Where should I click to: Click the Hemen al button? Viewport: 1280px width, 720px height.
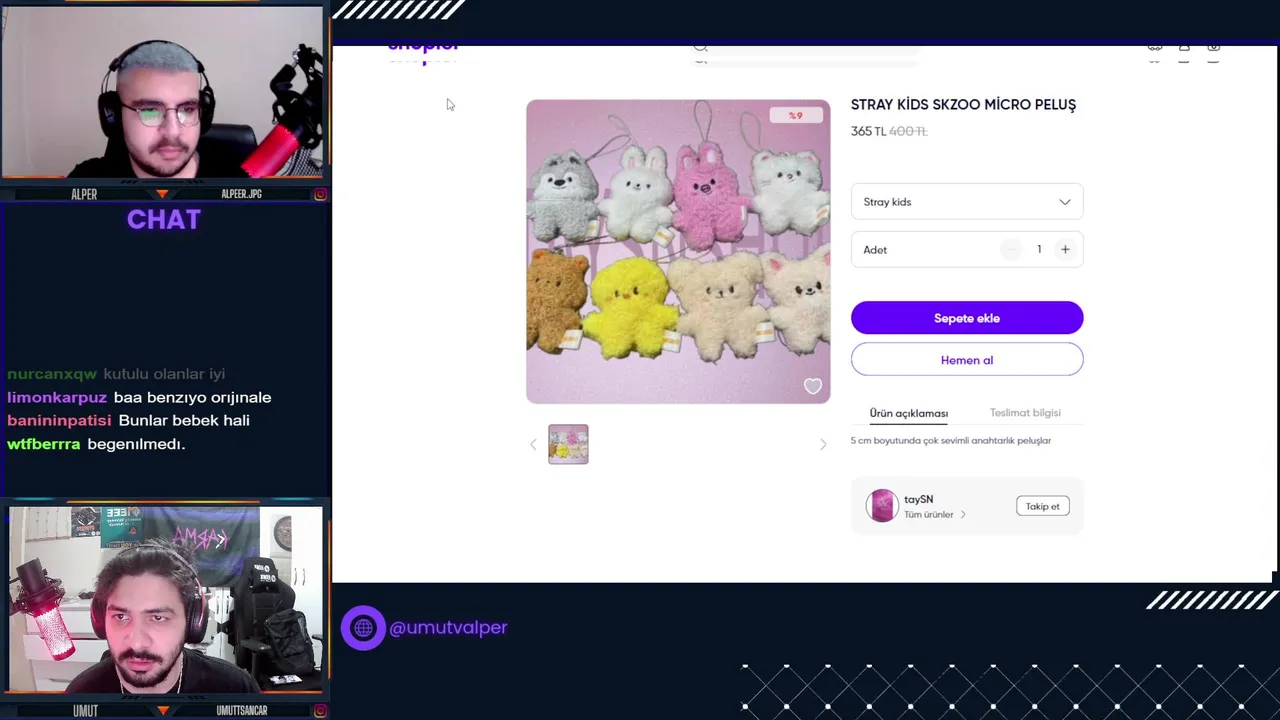click(967, 360)
